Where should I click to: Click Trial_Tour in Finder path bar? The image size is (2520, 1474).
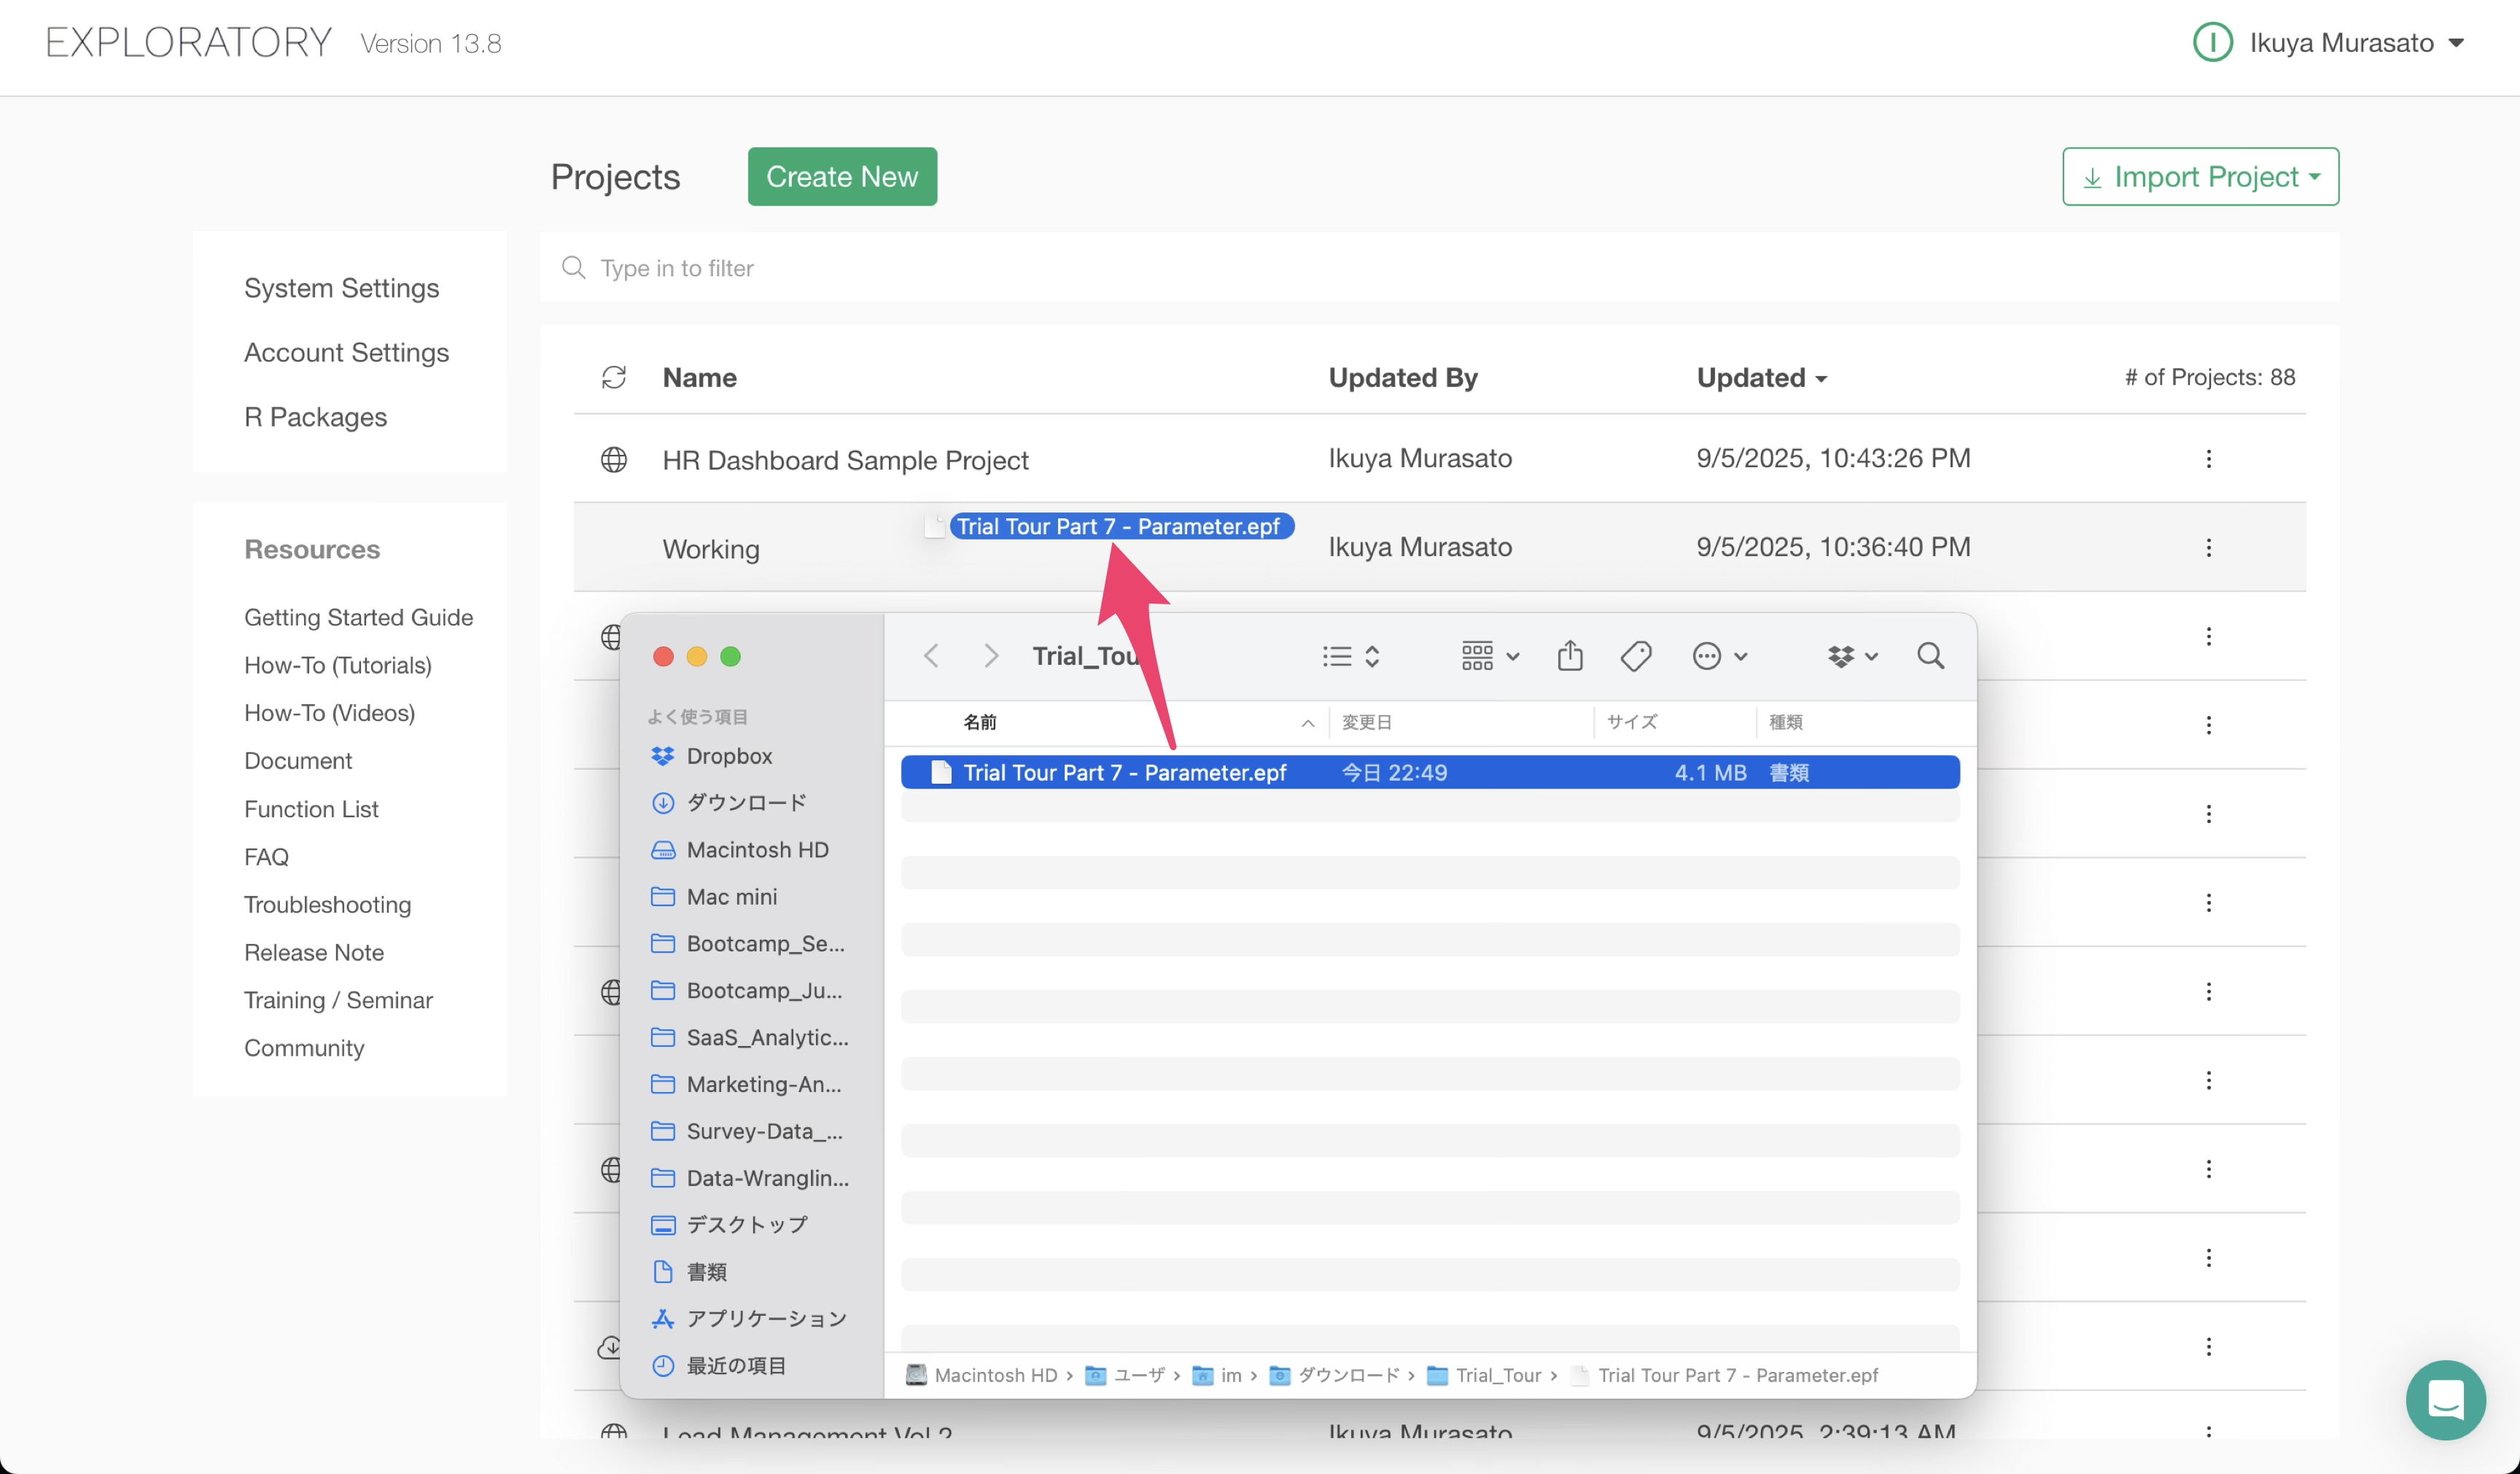1484,1375
